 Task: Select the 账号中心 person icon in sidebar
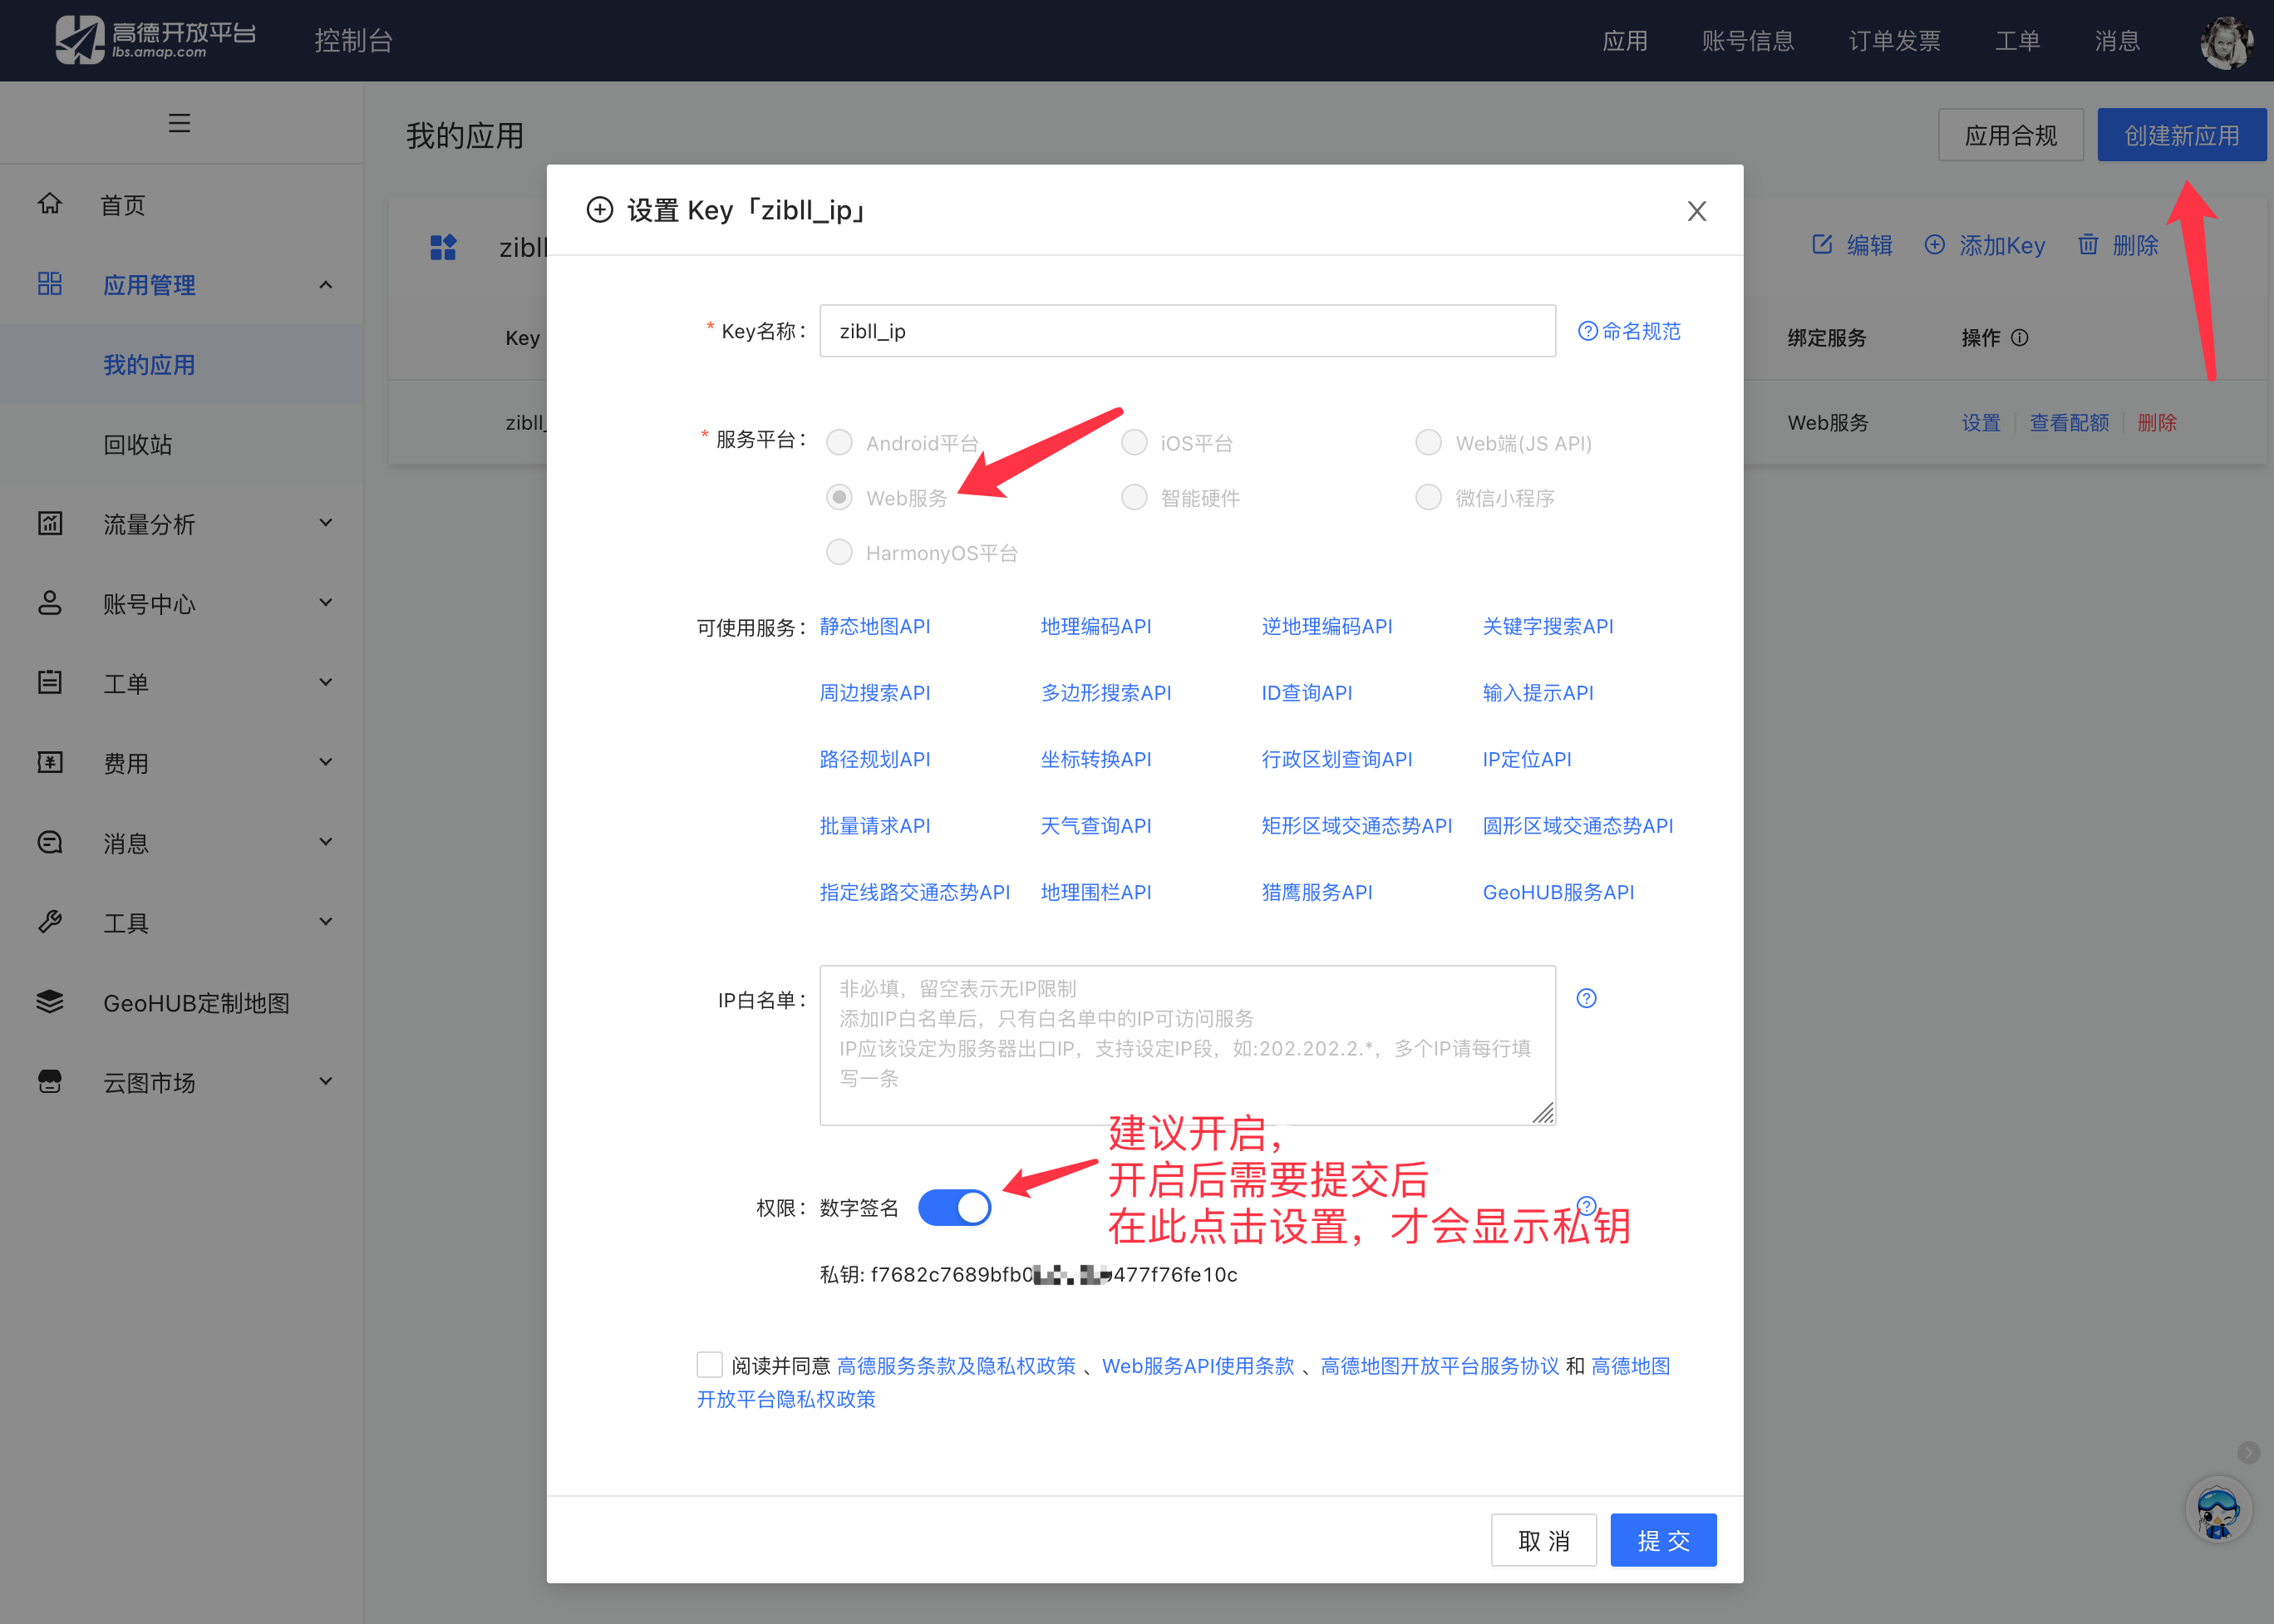point(50,602)
